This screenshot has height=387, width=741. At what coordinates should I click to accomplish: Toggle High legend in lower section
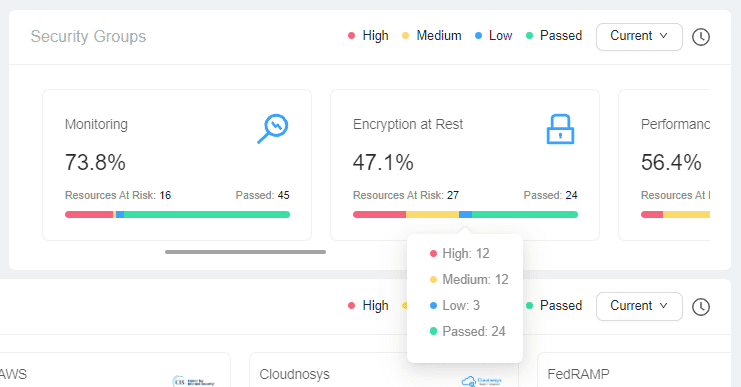coord(368,306)
